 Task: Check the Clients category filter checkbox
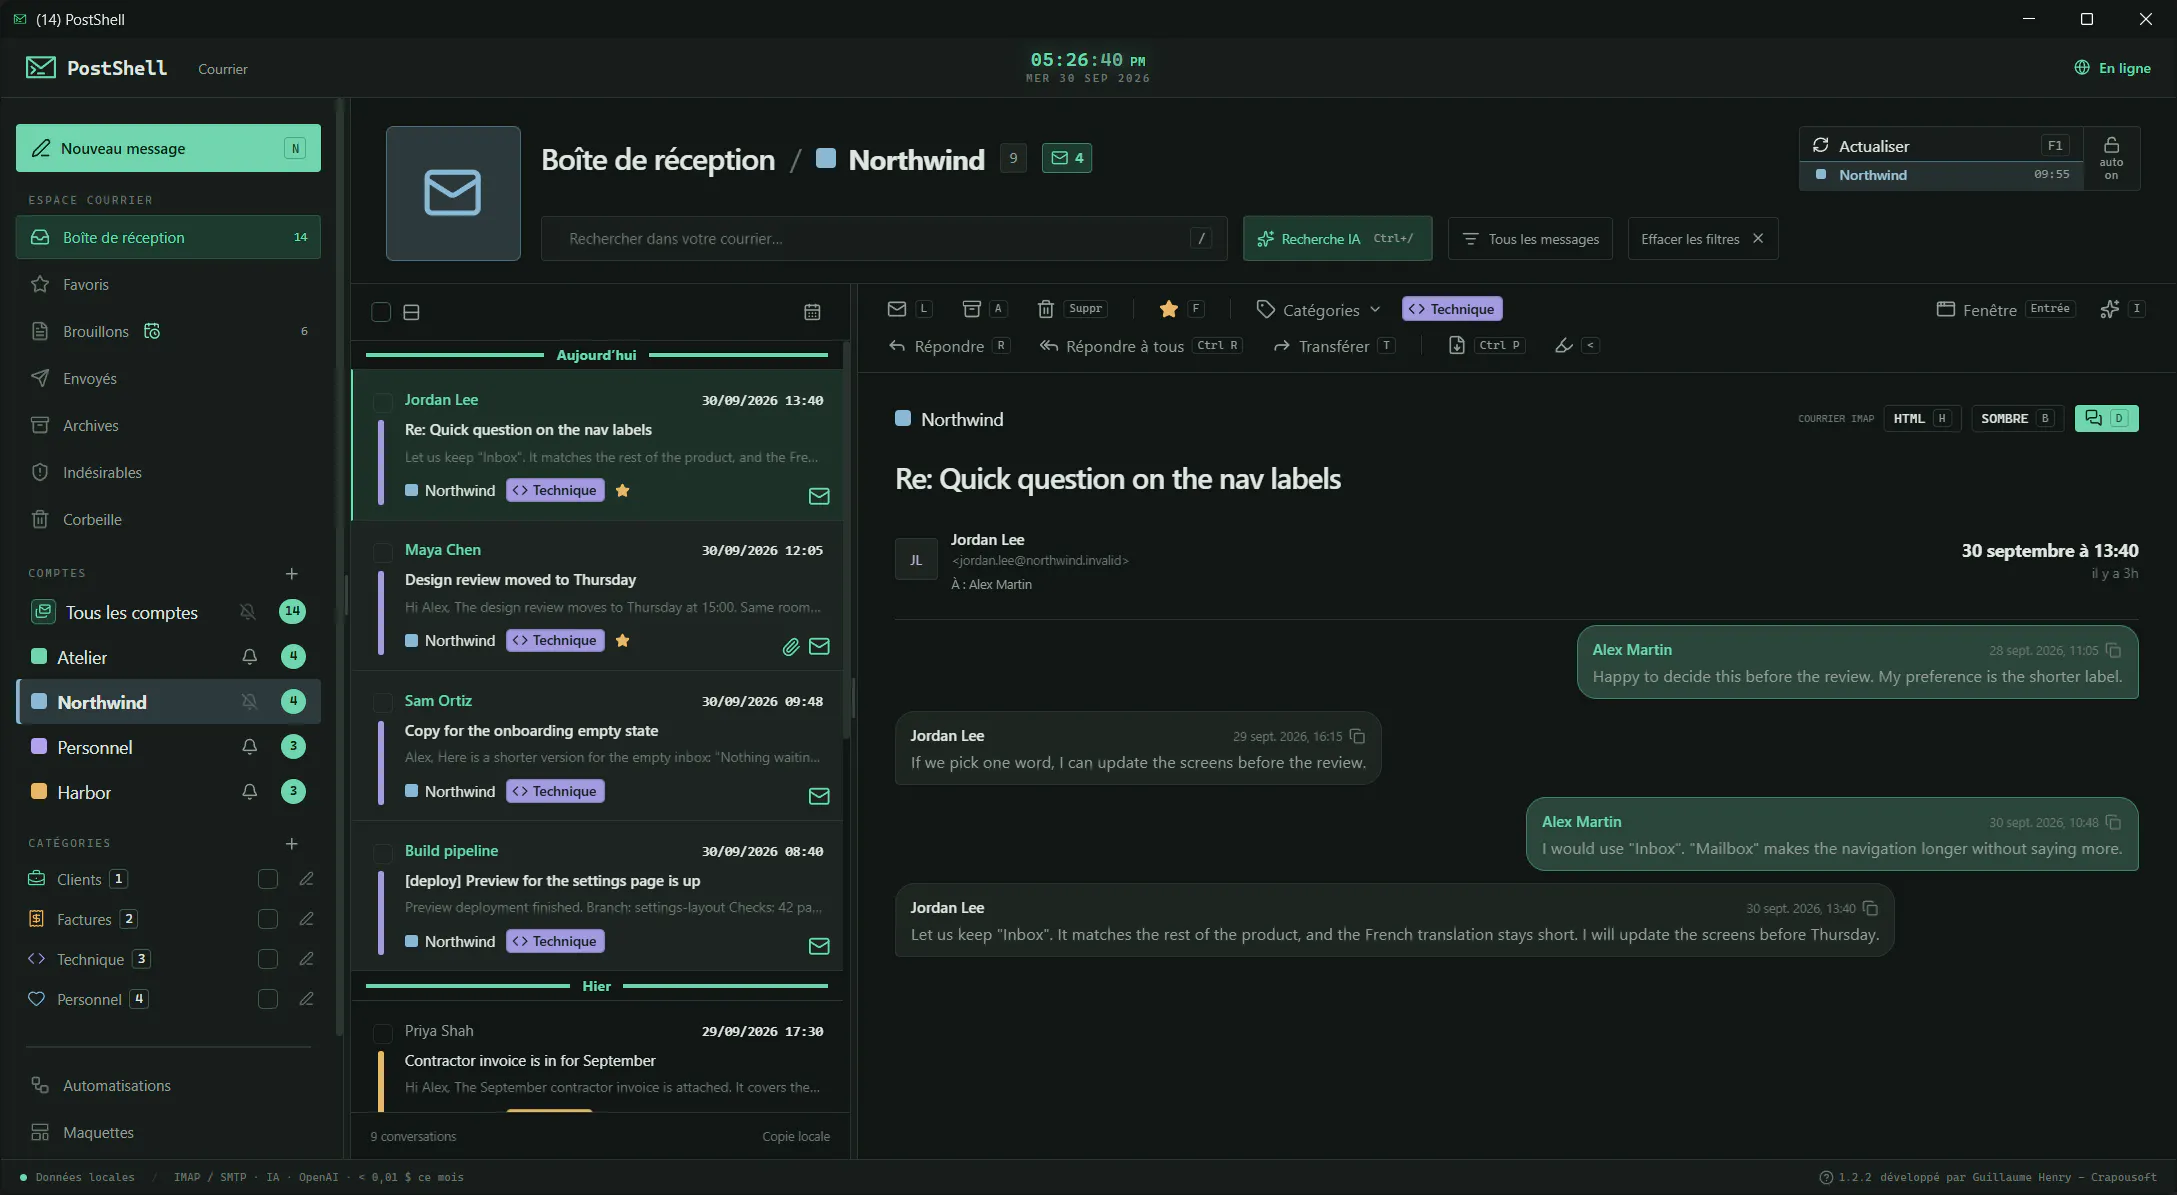click(x=268, y=879)
